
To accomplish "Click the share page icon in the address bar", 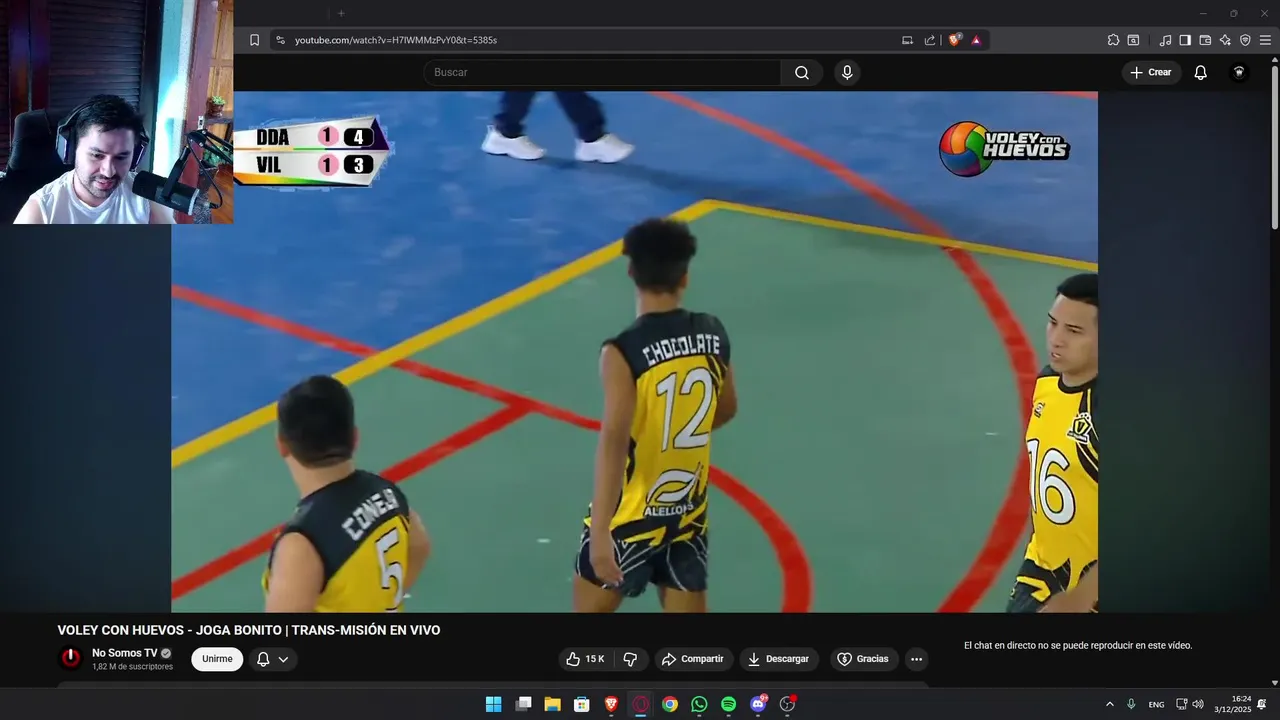I will (930, 40).
